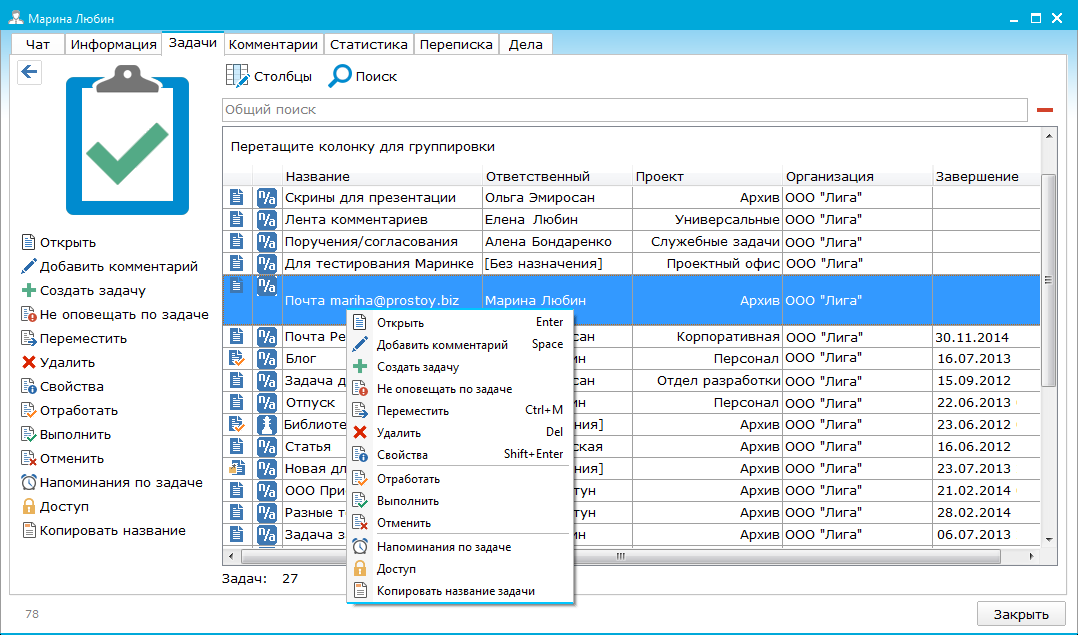Image resolution: width=1078 pixels, height=635 pixels.
Task: Click horizontal scrollbar right arrow
Action: 1031,556
